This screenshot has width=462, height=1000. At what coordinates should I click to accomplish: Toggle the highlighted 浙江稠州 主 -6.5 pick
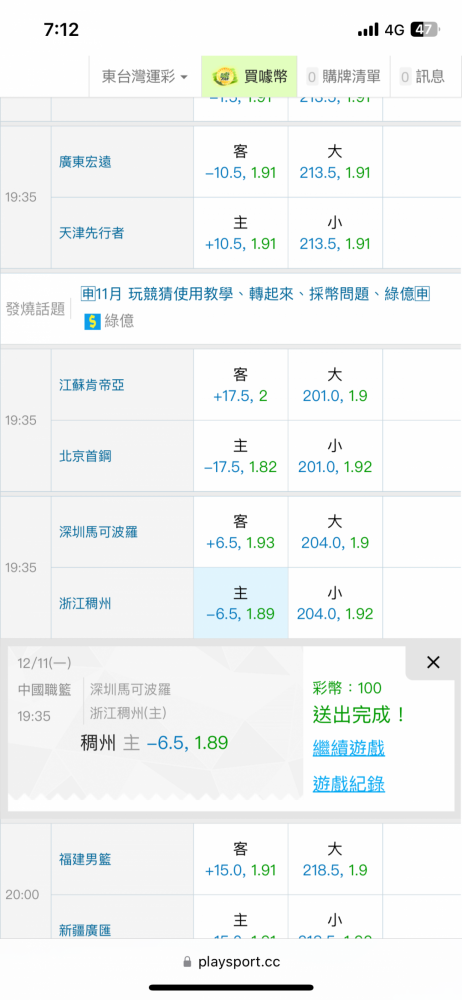241,603
